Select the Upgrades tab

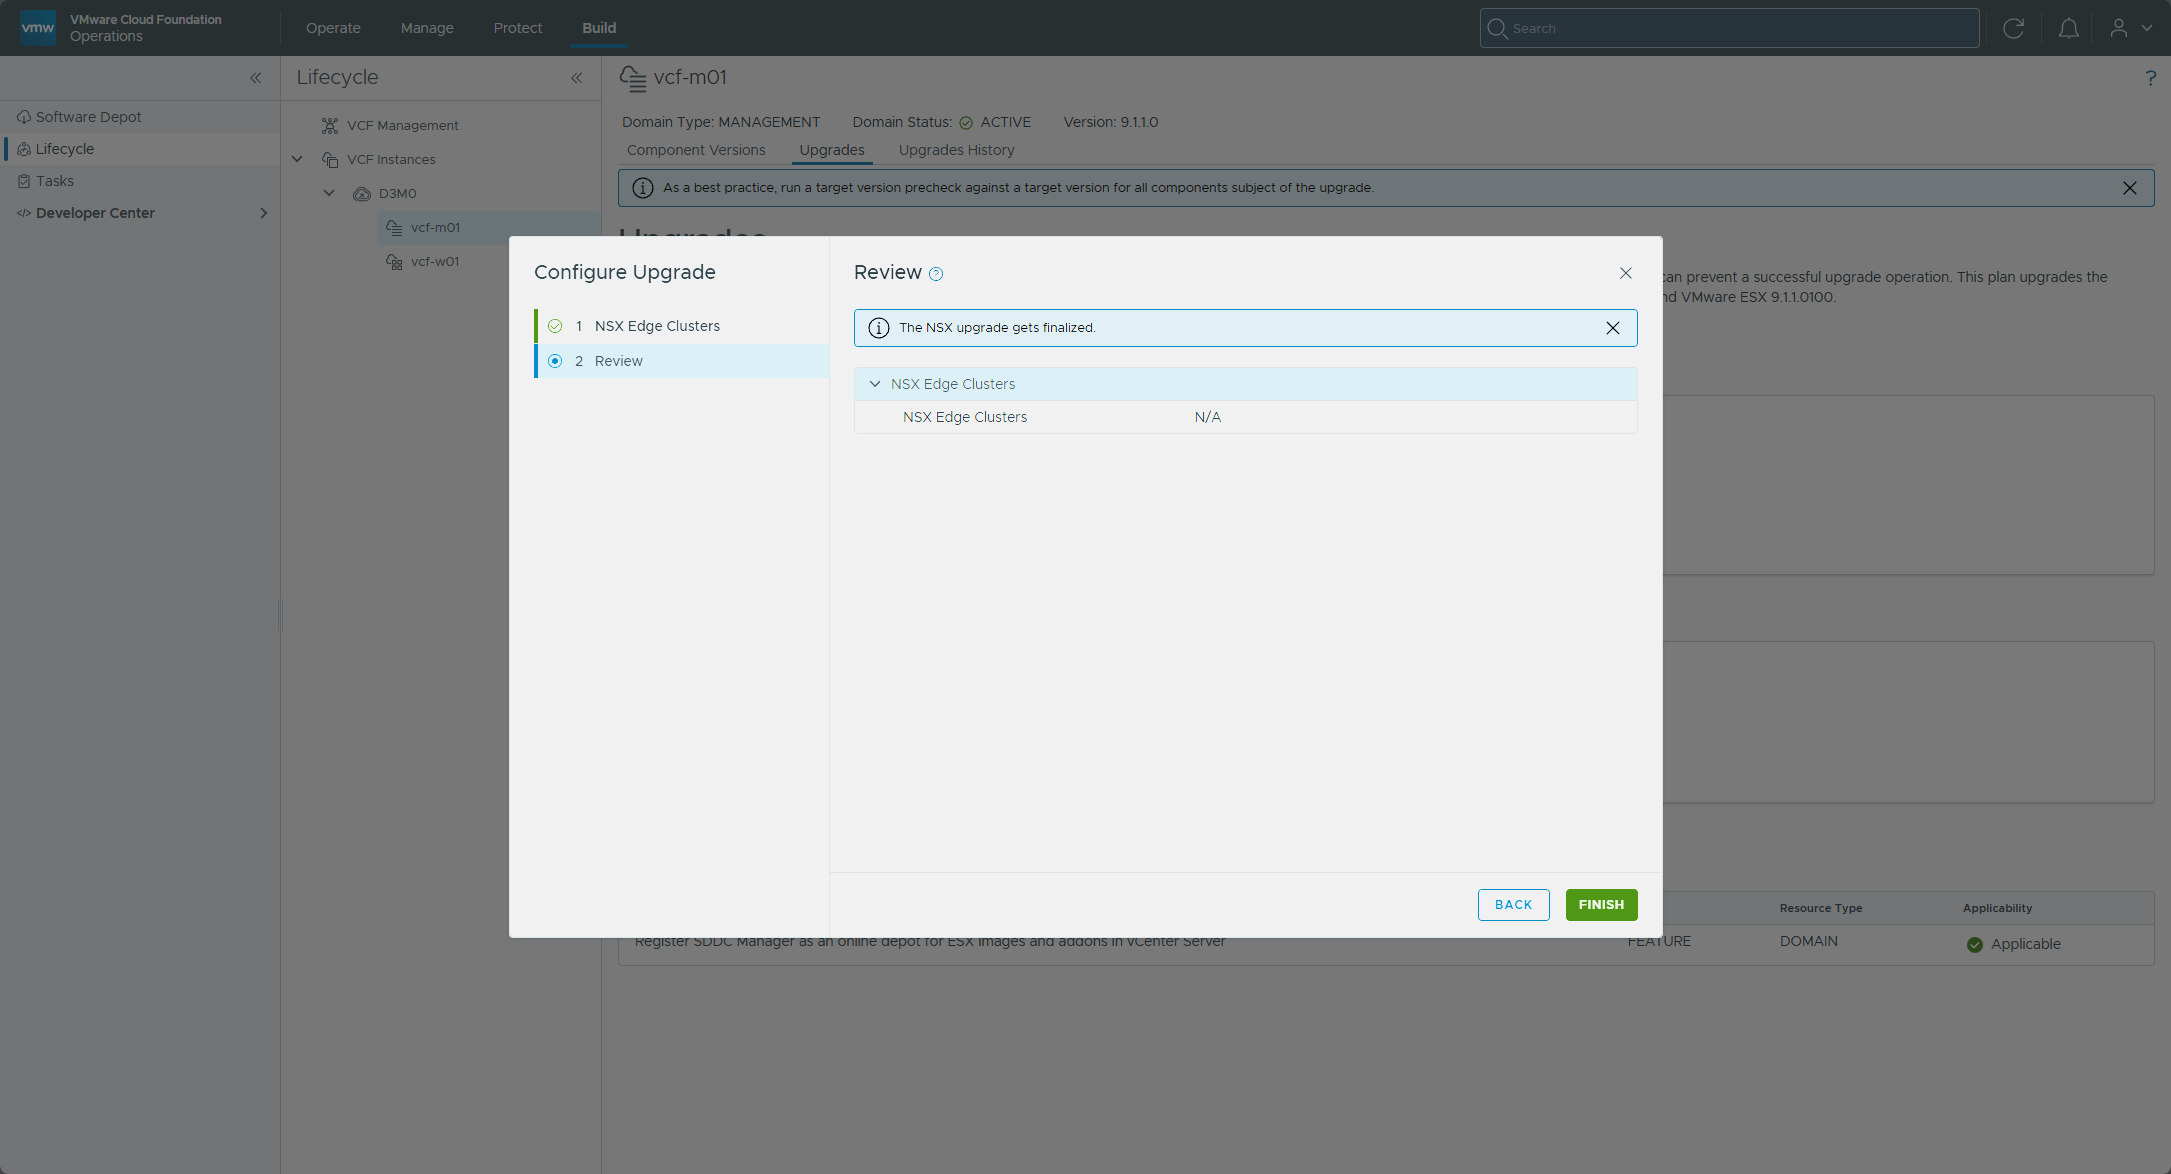(832, 150)
